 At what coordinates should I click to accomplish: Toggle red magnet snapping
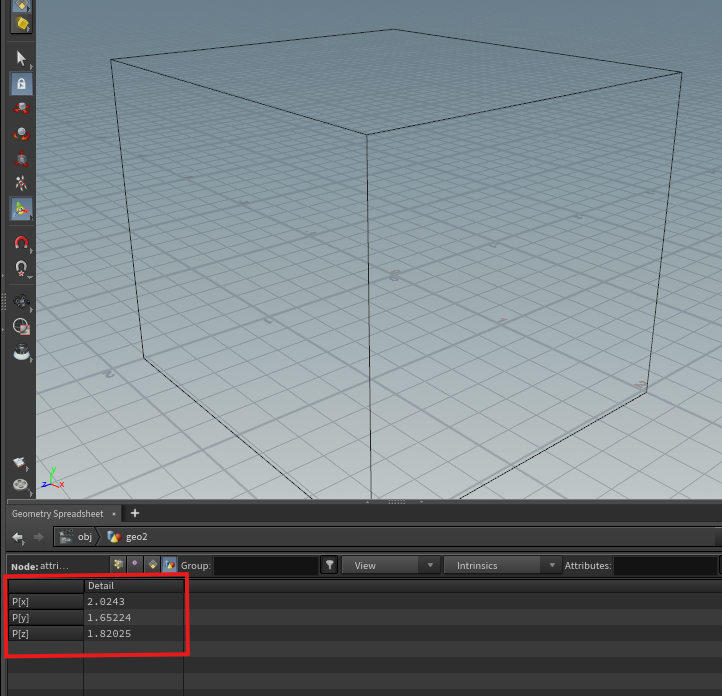(x=21, y=243)
